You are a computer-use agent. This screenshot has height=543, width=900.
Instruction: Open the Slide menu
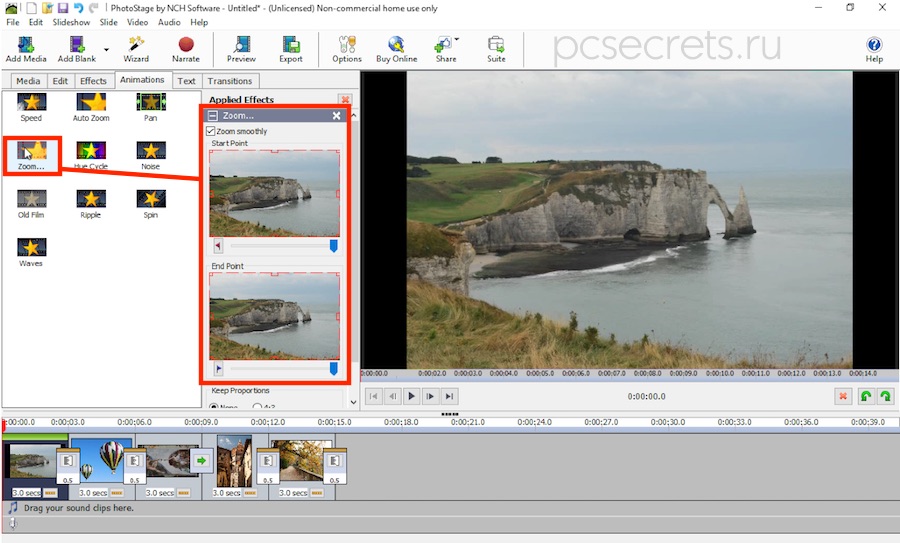[108, 22]
